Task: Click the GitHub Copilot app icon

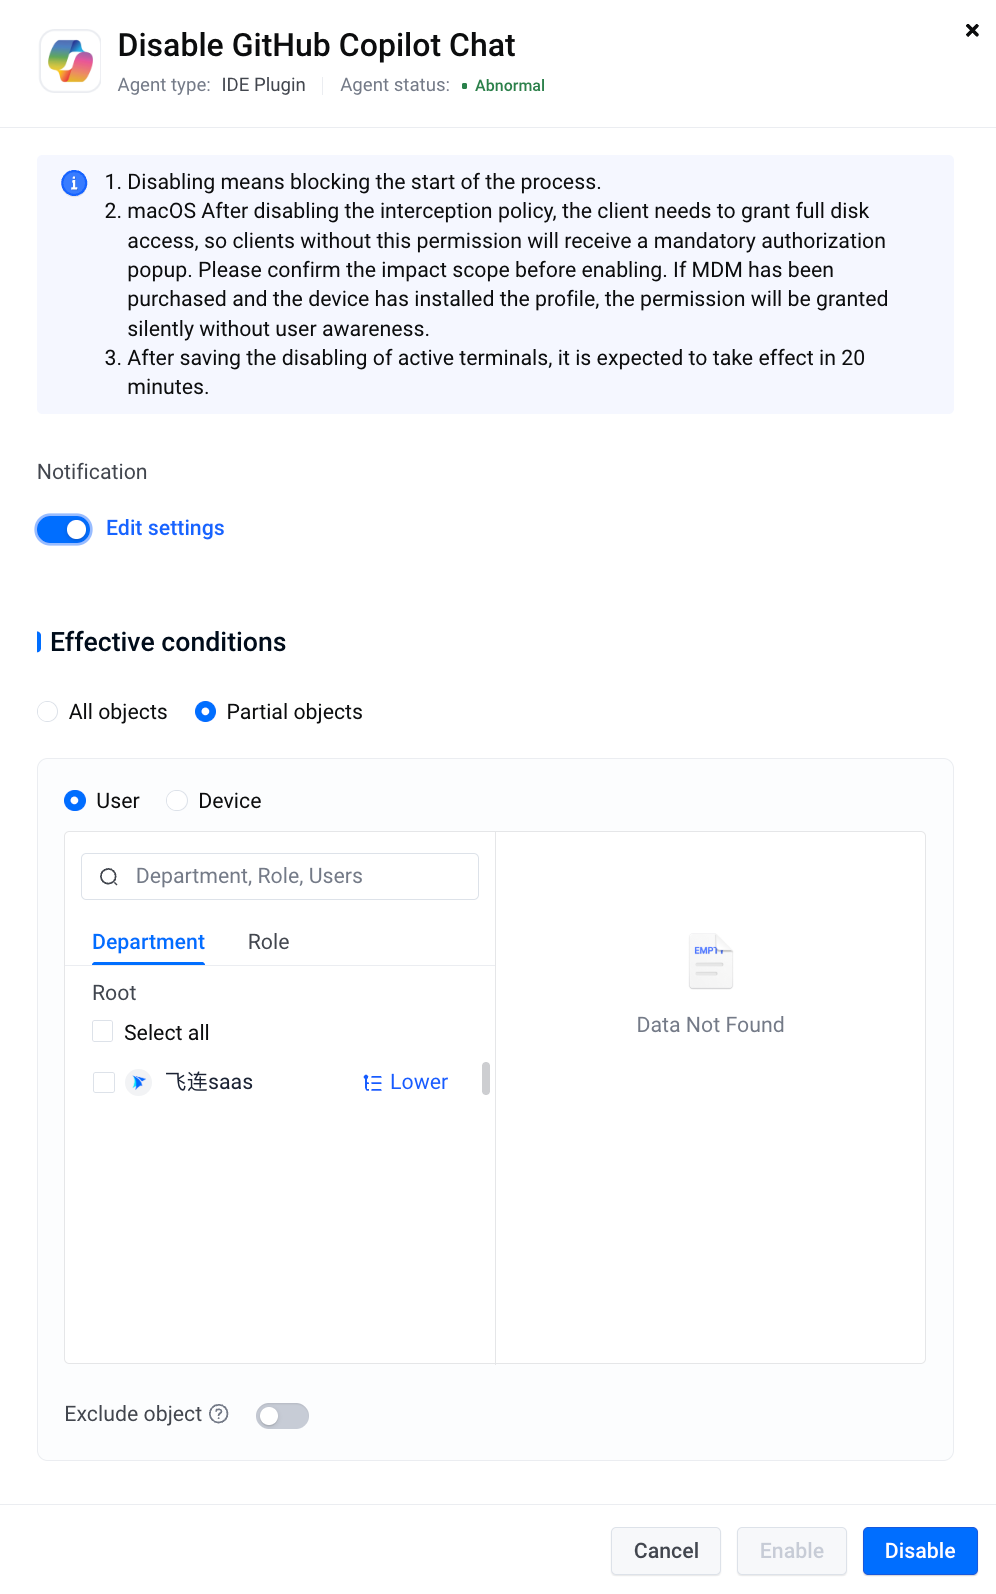Action: [x=70, y=61]
